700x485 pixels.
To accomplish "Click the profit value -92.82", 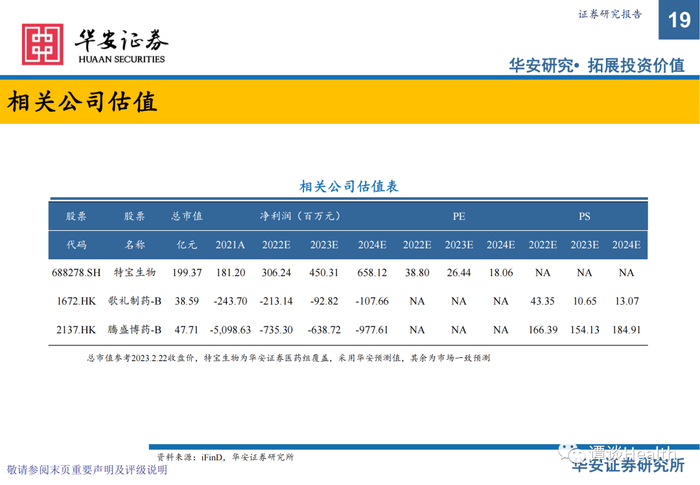I will (324, 301).
